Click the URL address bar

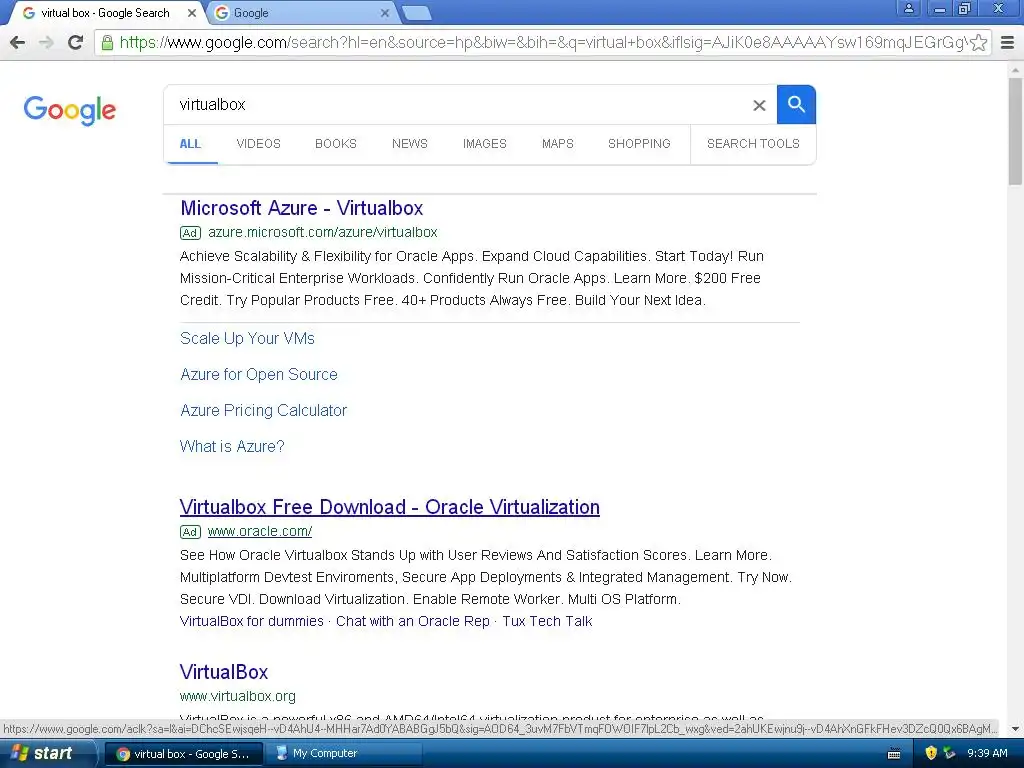click(542, 42)
